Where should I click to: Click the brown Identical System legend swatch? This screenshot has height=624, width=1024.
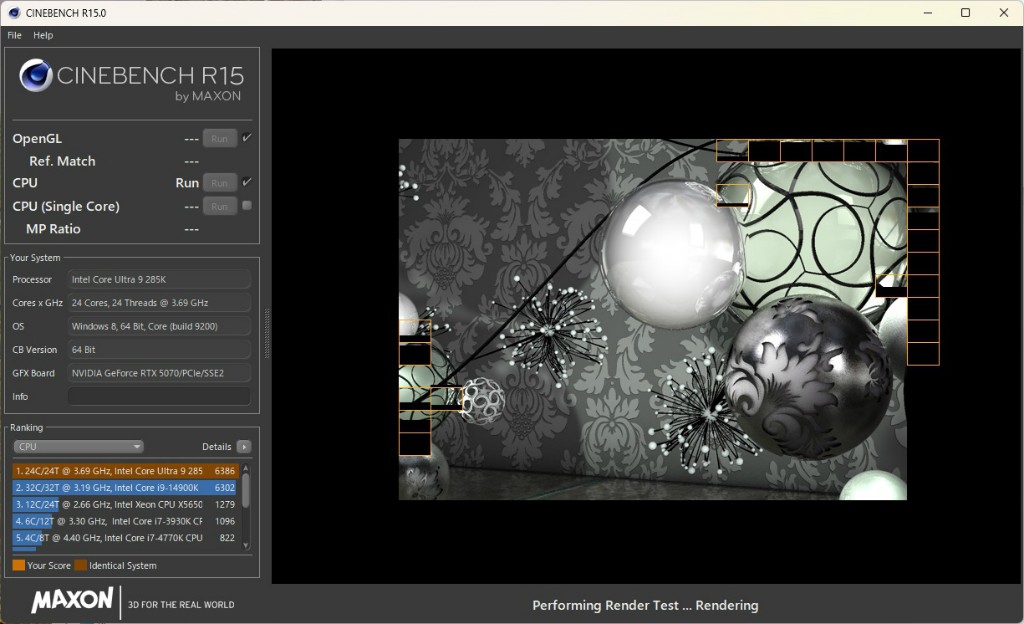coord(81,566)
